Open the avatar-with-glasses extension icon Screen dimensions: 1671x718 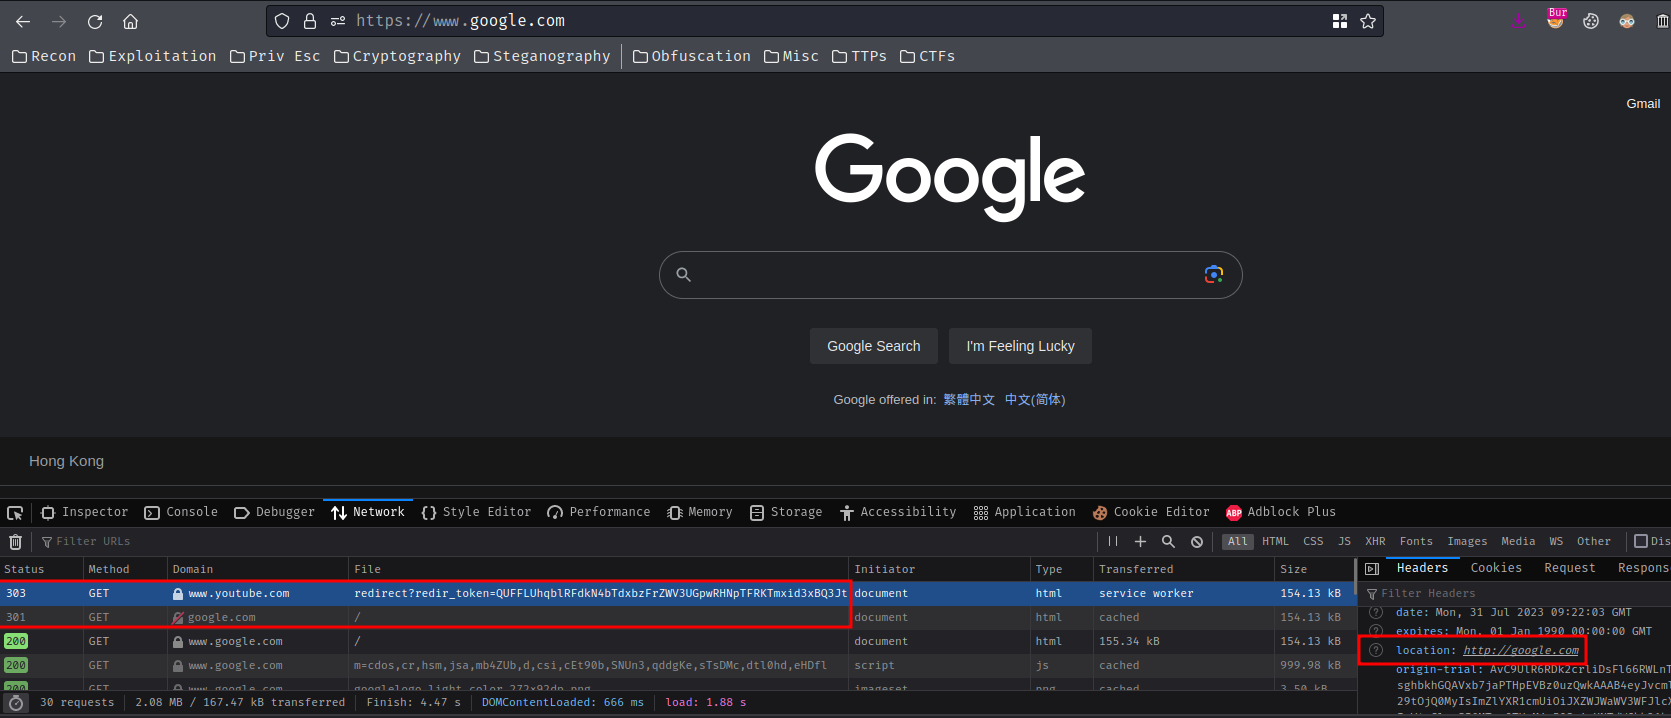(1627, 21)
